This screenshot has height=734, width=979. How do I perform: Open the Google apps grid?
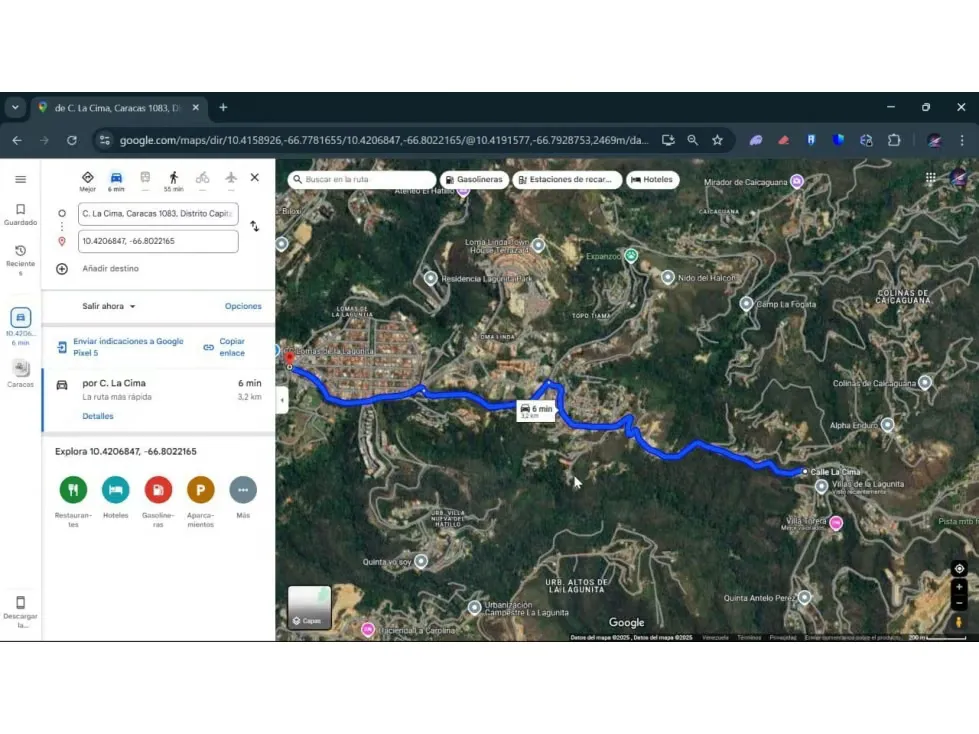coord(930,178)
